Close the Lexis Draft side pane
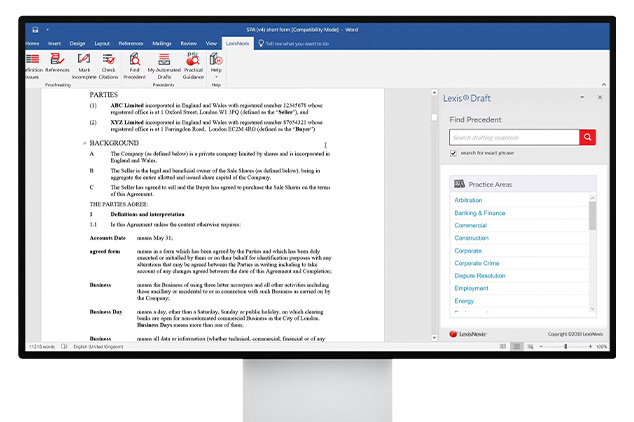 click(x=600, y=98)
